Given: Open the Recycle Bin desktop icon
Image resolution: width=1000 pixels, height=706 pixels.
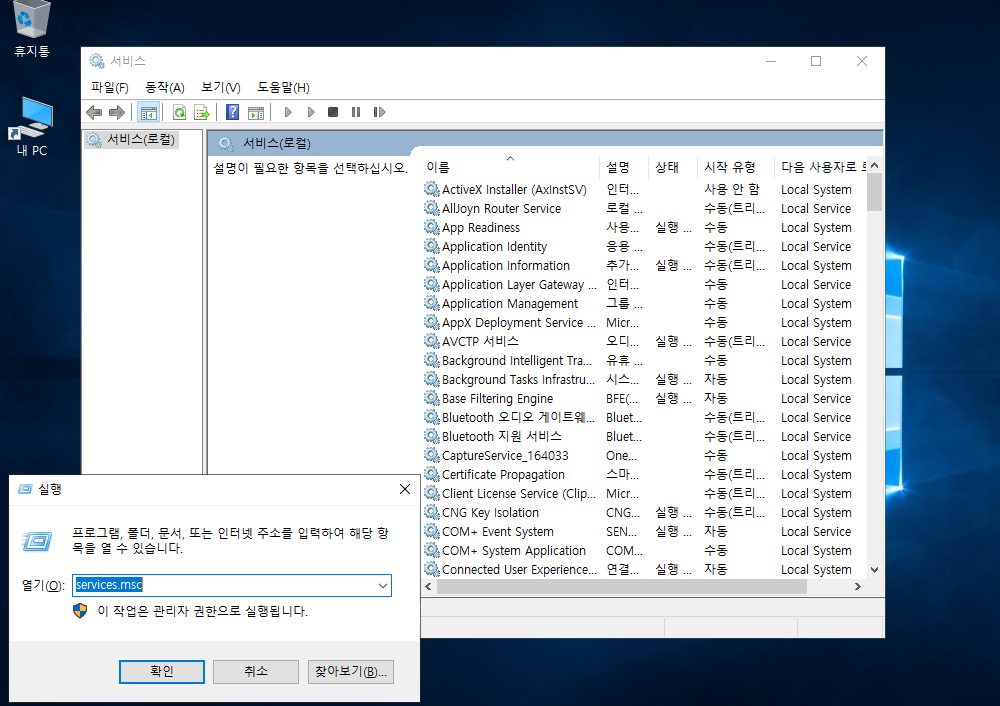Looking at the screenshot, I should pyautogui.click(x=31, y=29).
